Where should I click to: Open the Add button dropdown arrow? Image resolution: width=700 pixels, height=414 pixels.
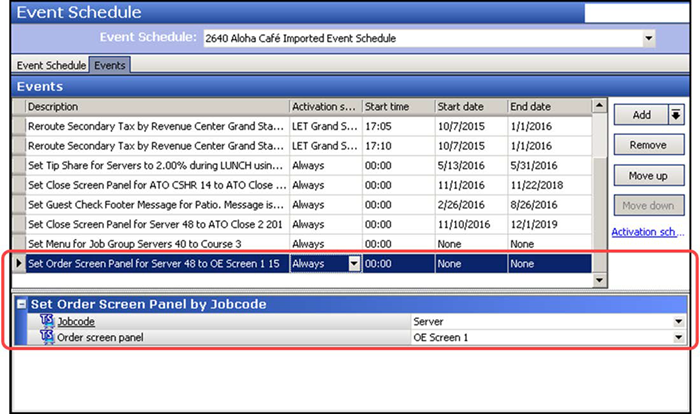pos(675,115)
